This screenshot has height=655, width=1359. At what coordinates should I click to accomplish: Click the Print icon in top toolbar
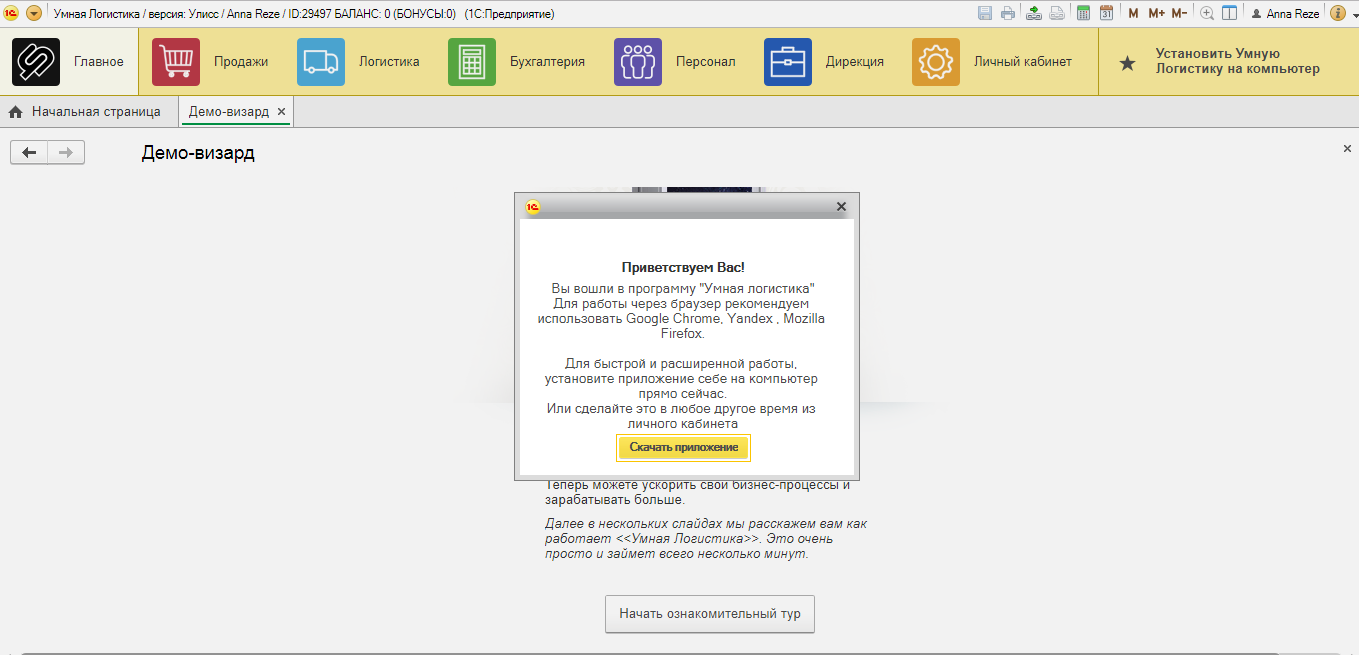click(1008, 13)
